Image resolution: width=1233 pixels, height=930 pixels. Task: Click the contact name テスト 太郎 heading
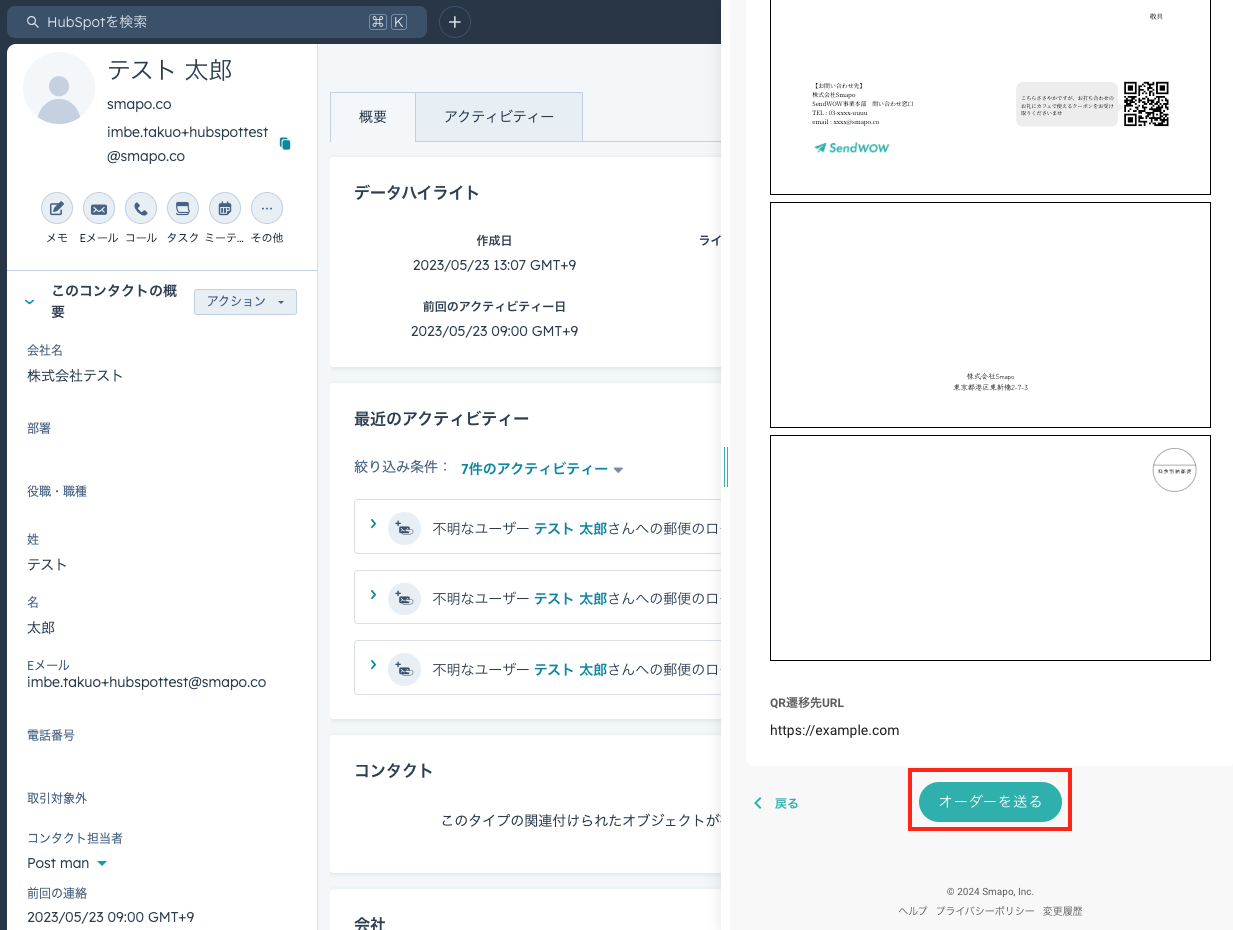(169, 69)
